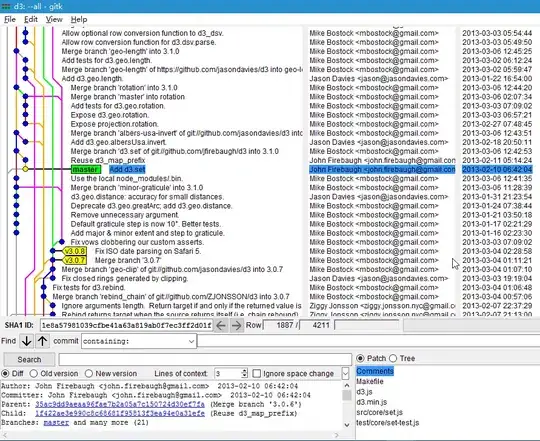Screen dimensions: 540x441
Task: Click the Search button
Action: coord(29,359)
